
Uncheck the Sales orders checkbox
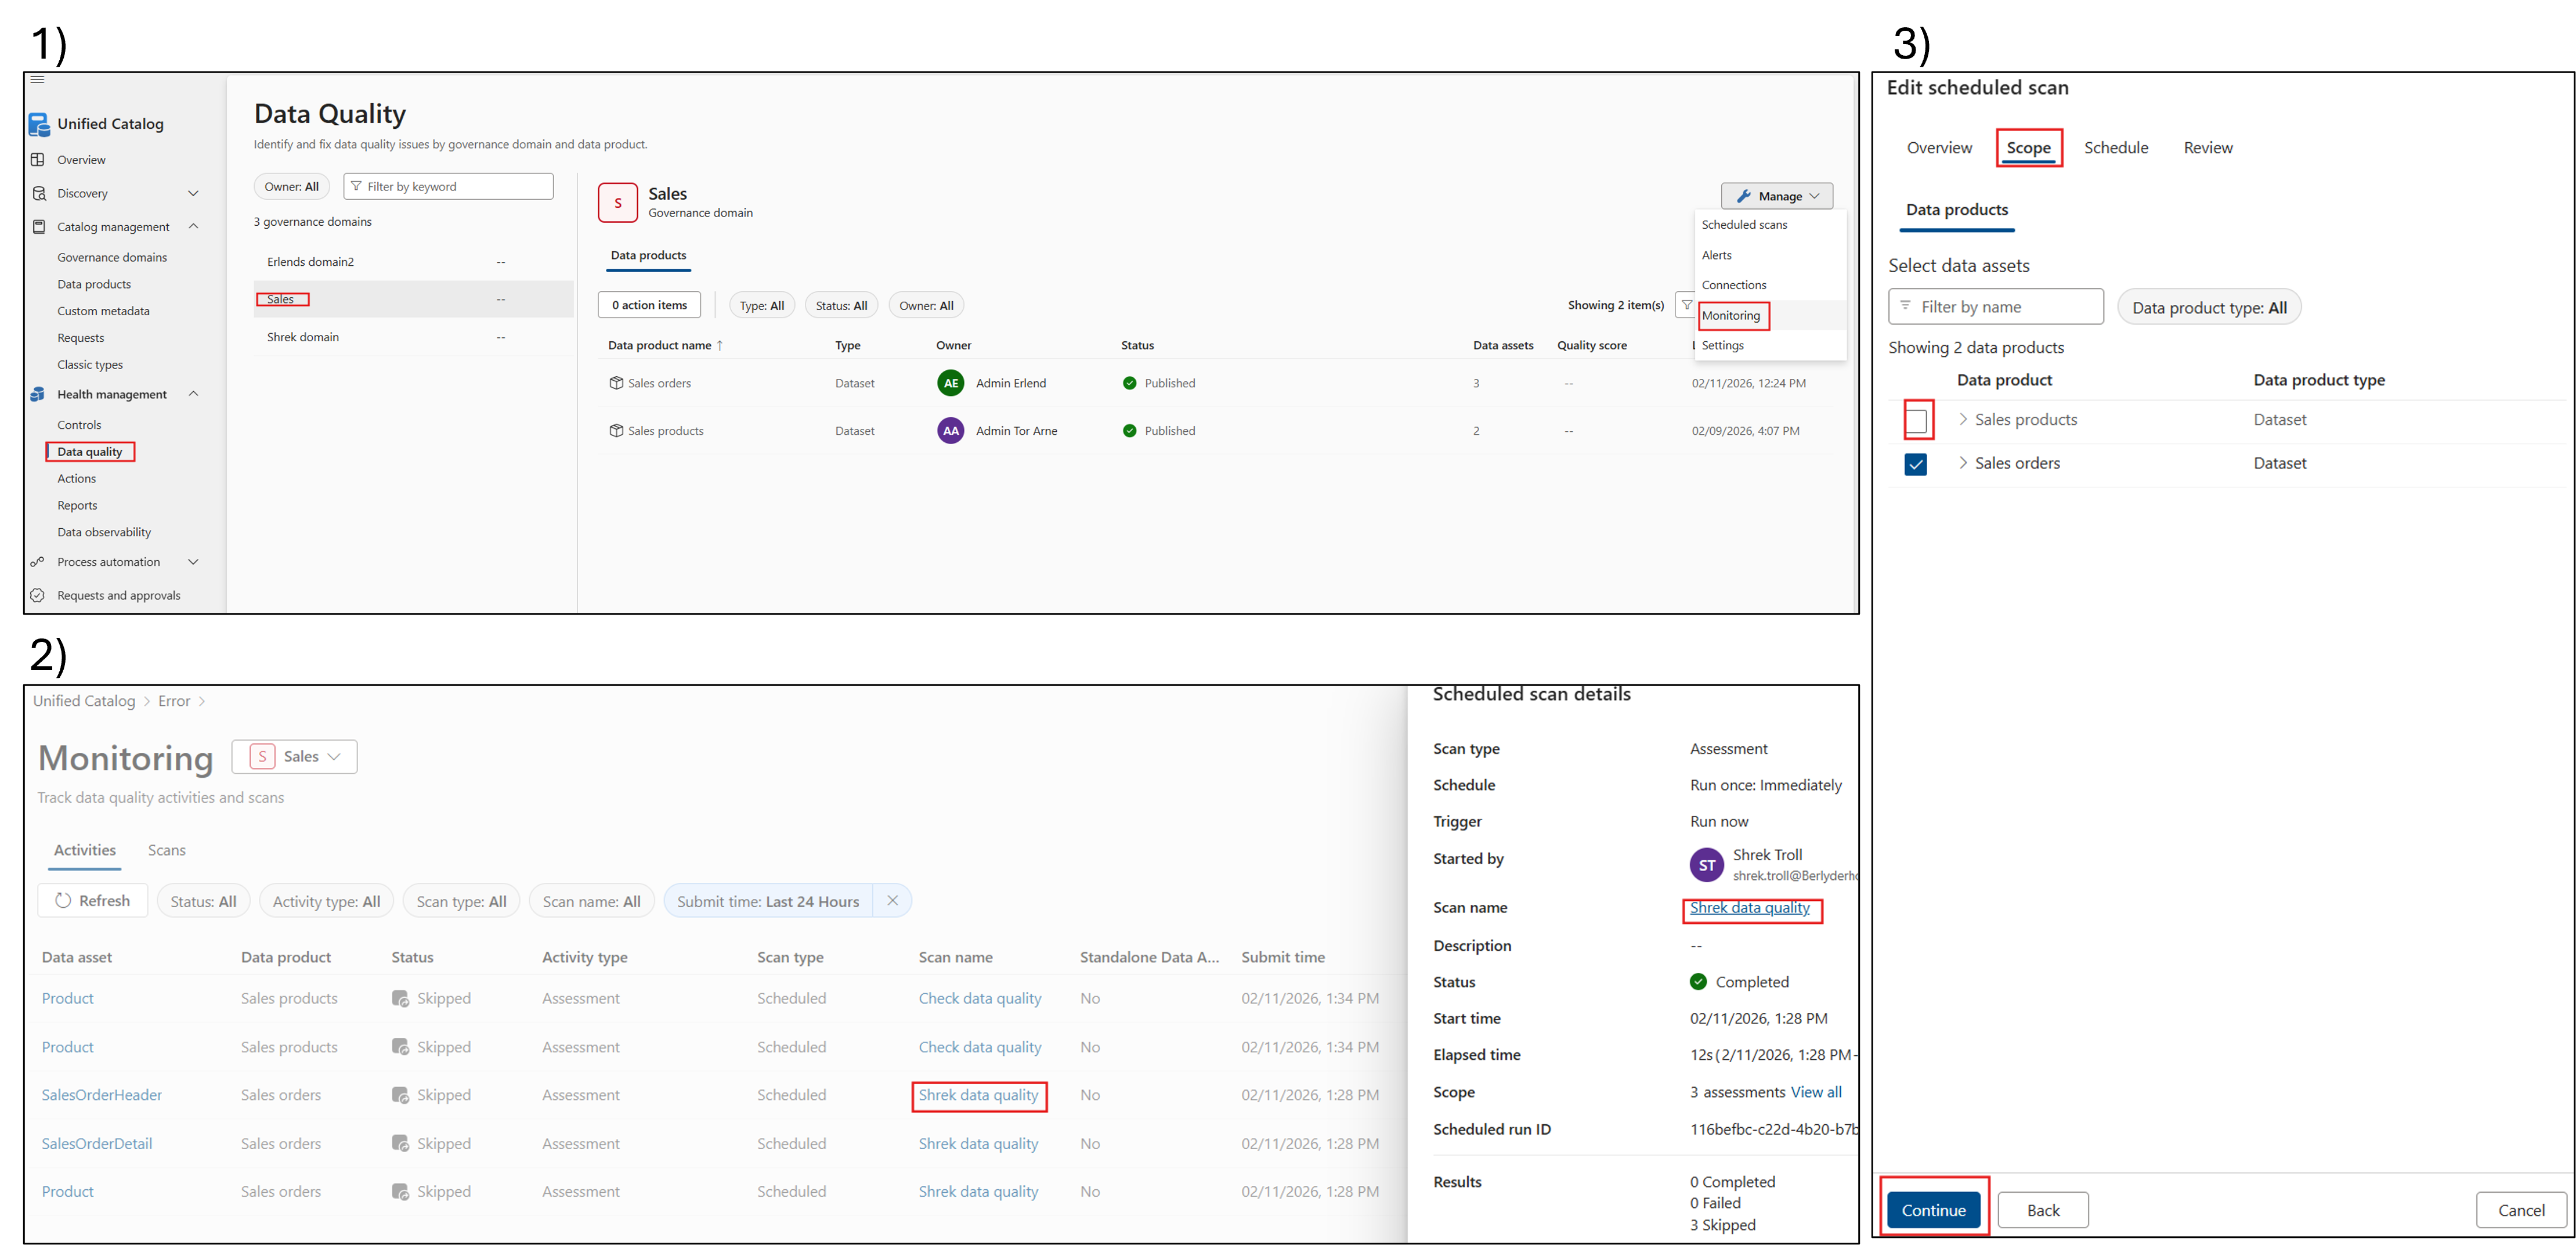pyautogui.click(x=1916, y=464)
